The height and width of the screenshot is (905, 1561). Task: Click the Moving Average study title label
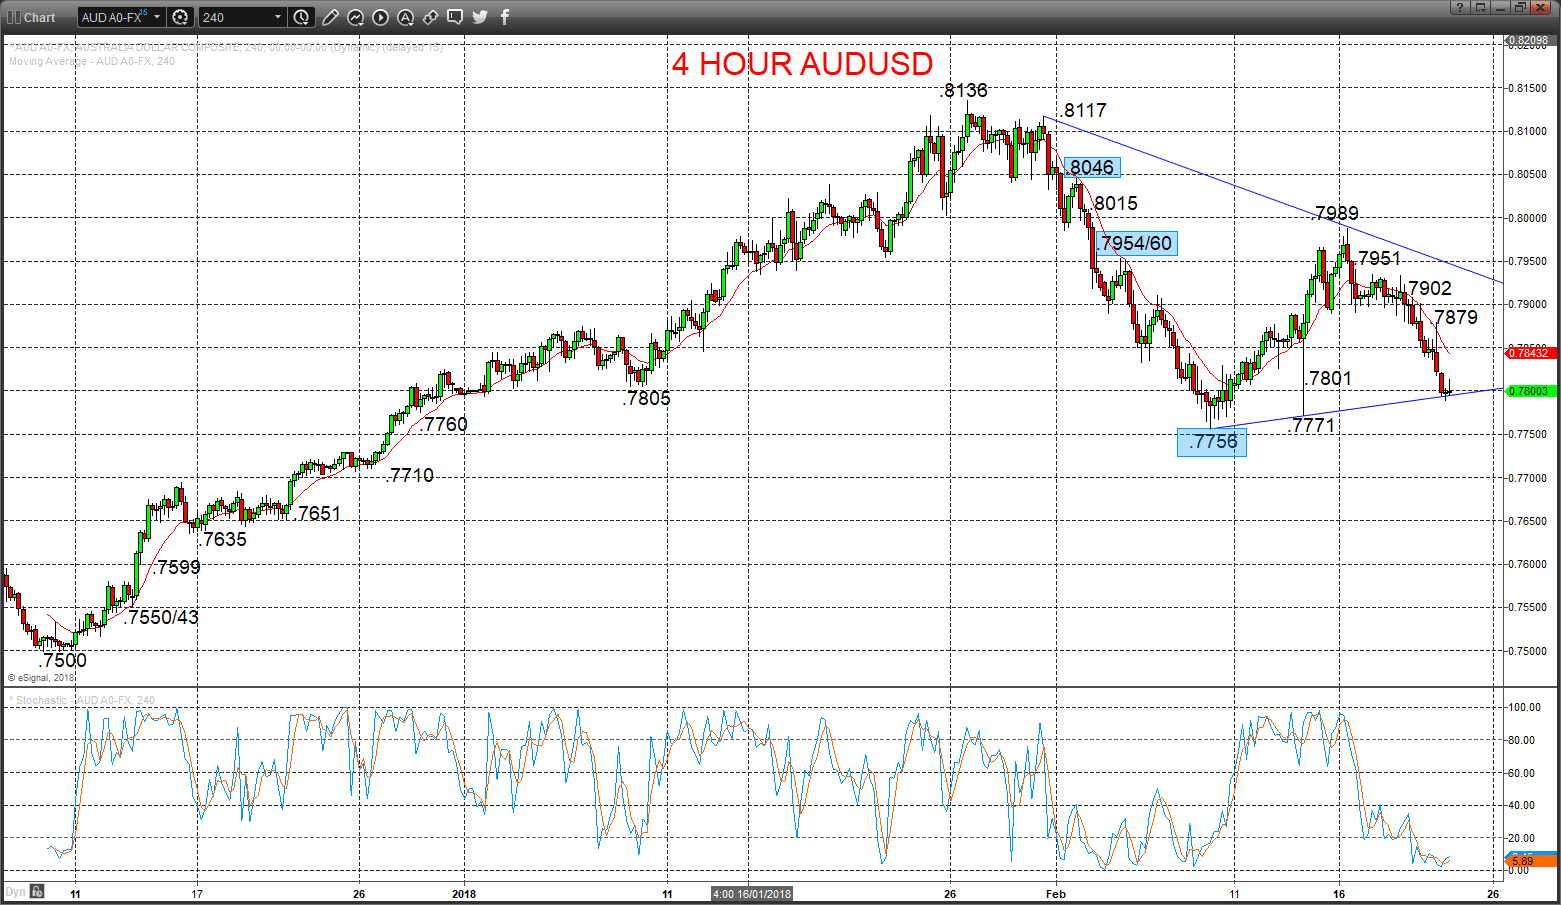pyautogui.click(x=92, y=62)
